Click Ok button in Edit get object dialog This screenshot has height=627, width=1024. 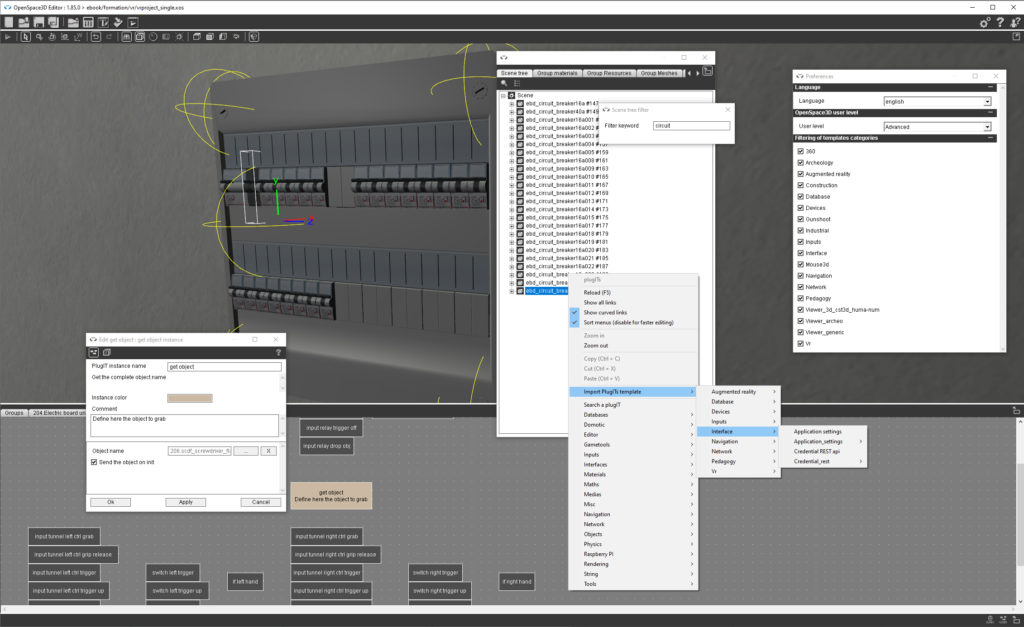click(110, 502)
